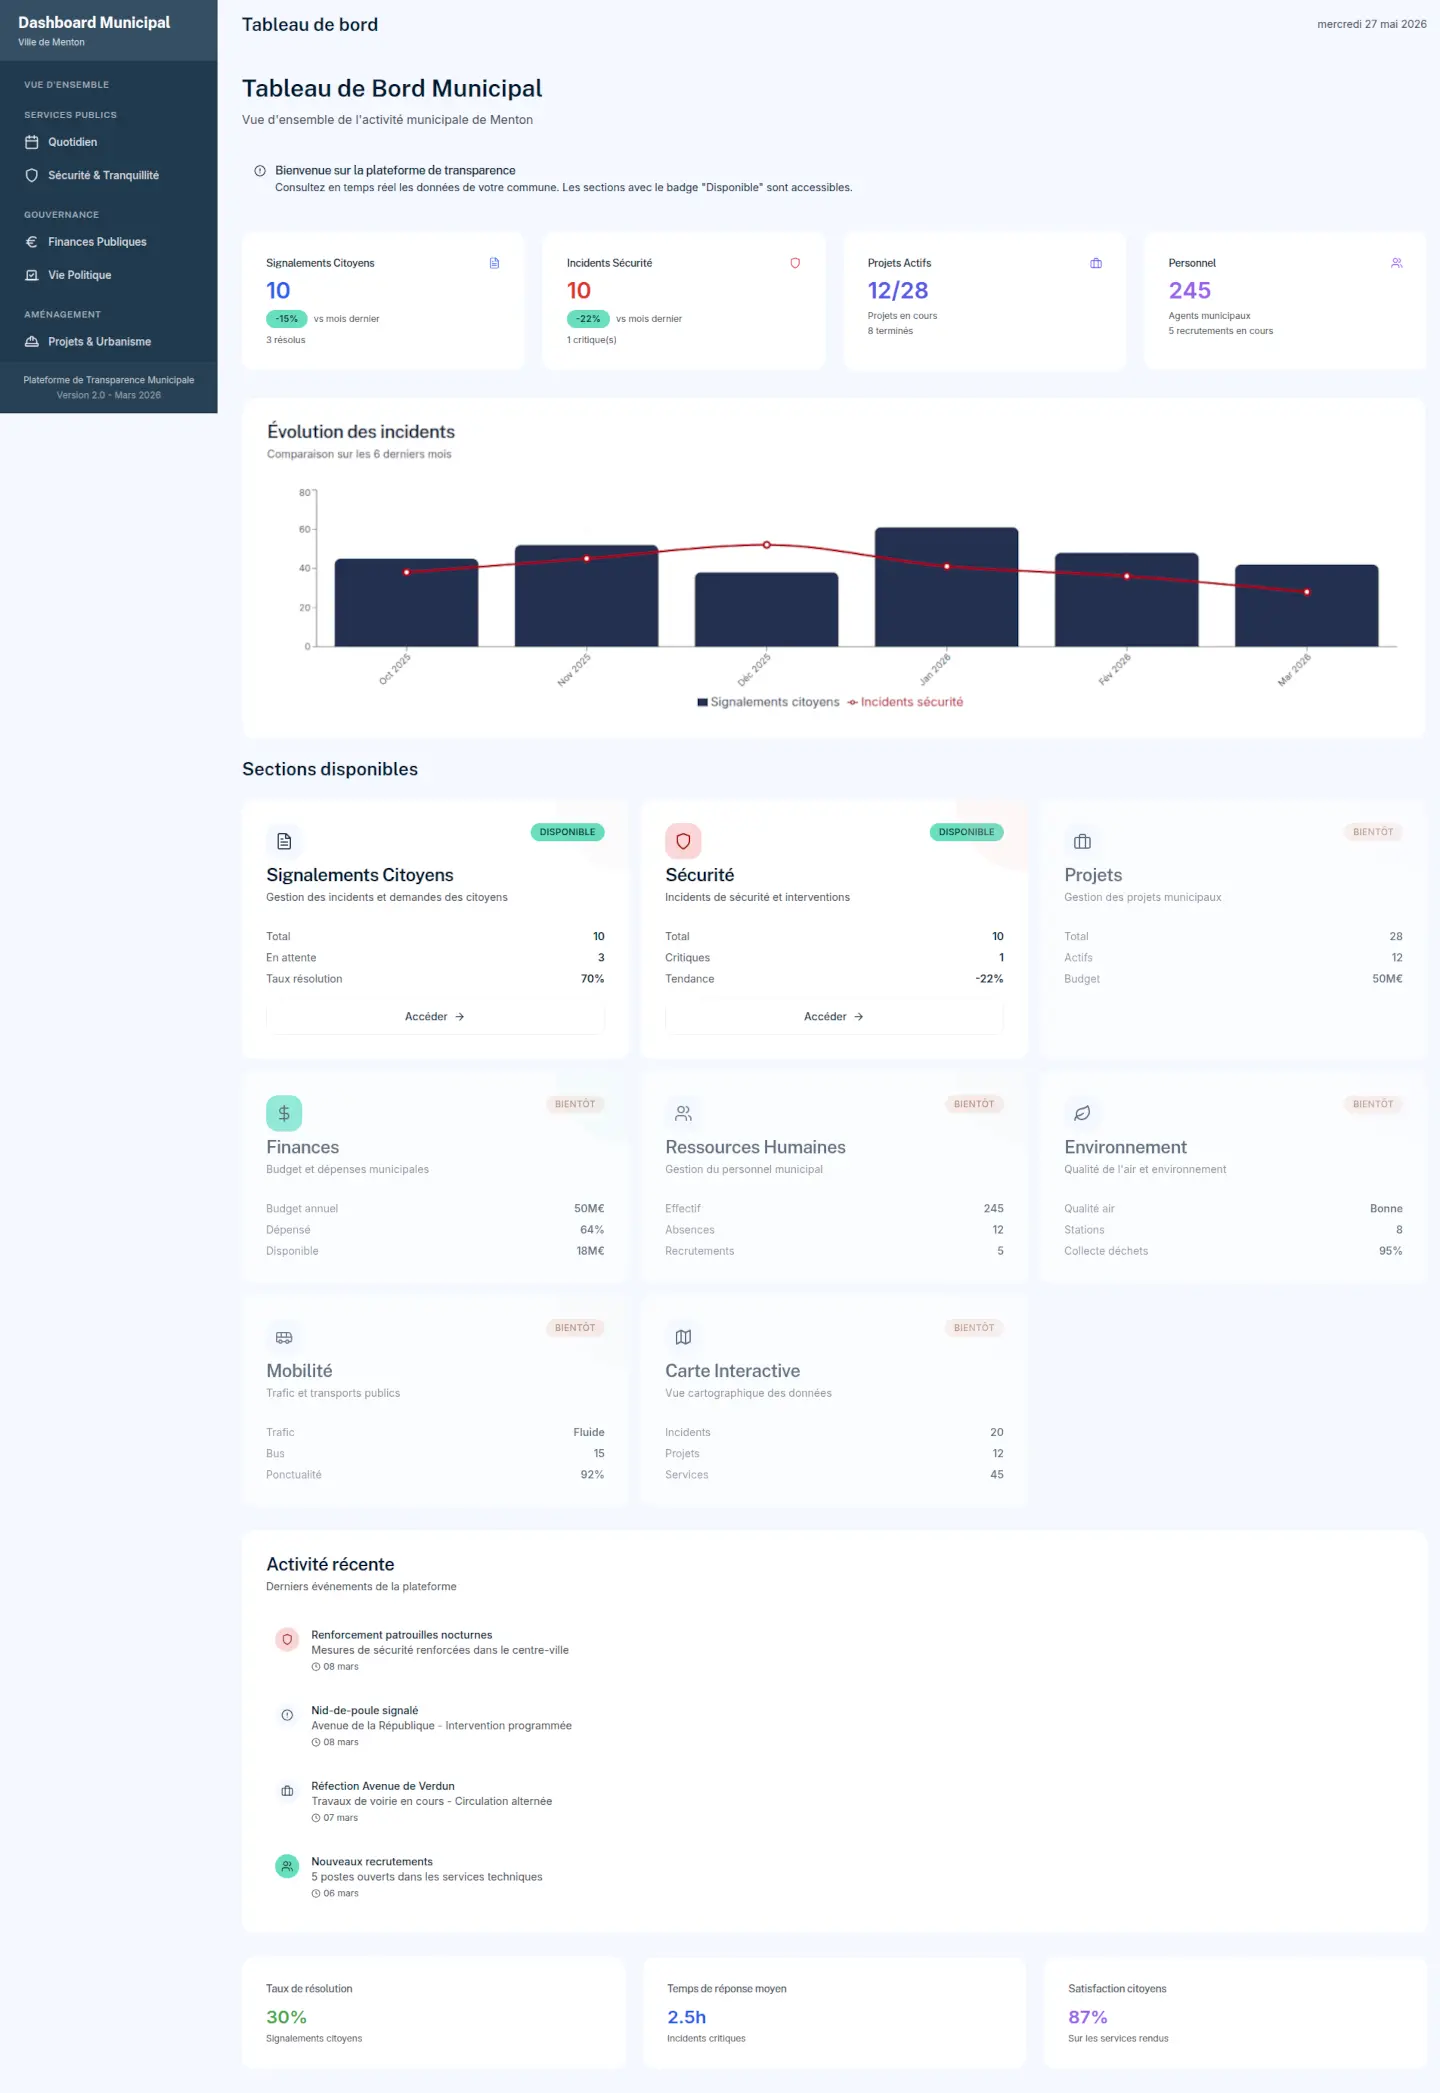Click the vote icon next to Vie Politique

tap(31, 275)
